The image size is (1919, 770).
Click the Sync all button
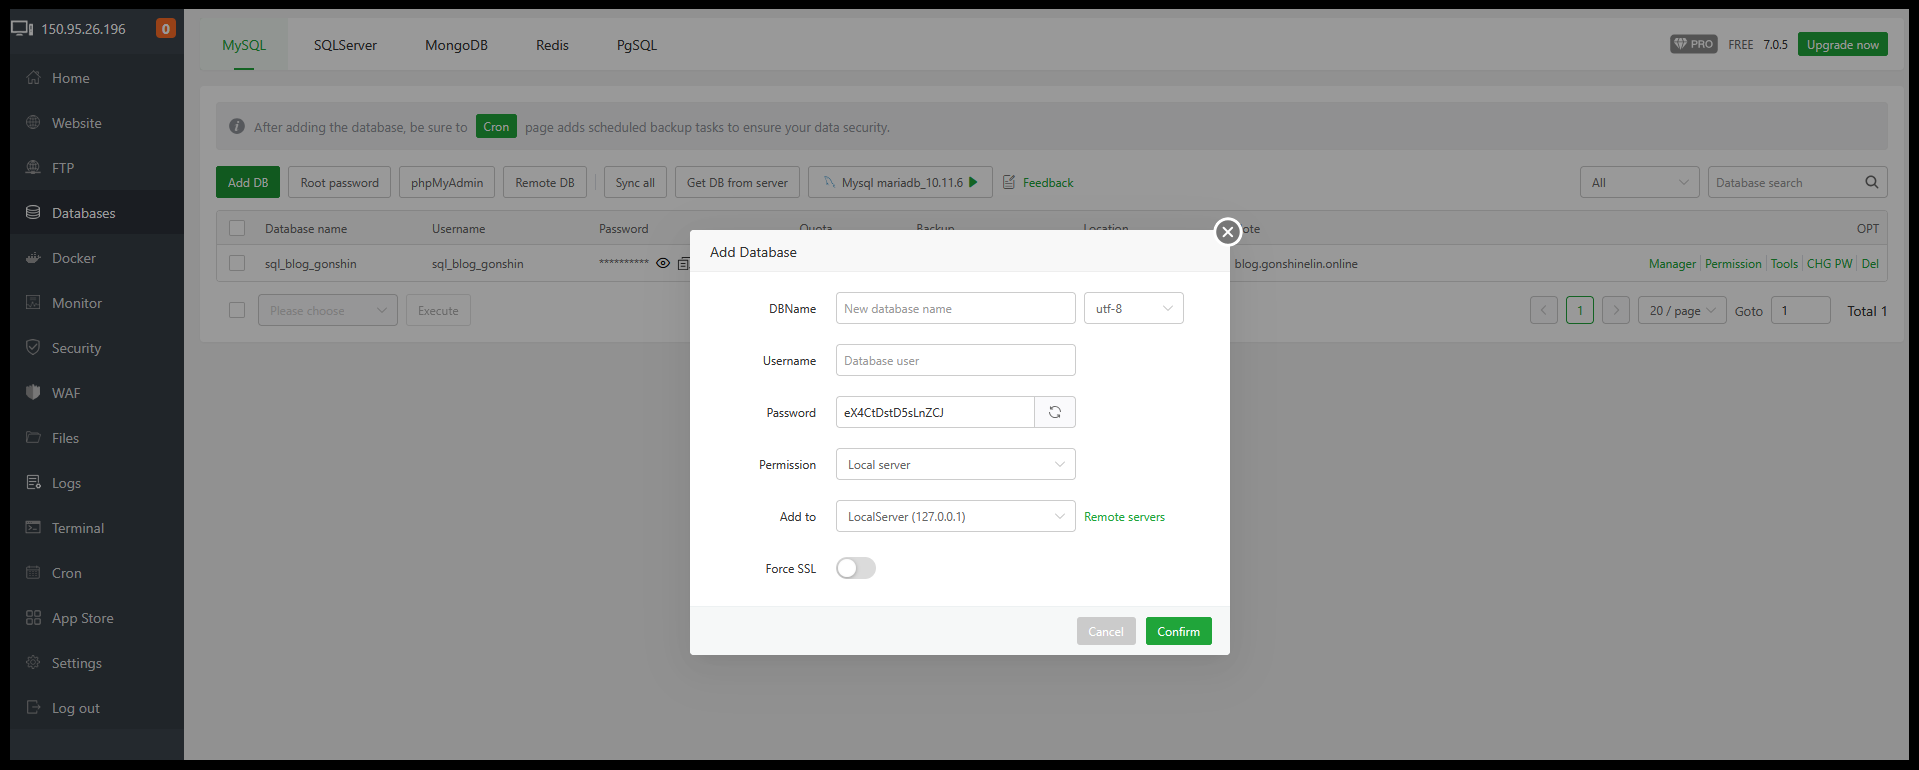tap(635, 182)
